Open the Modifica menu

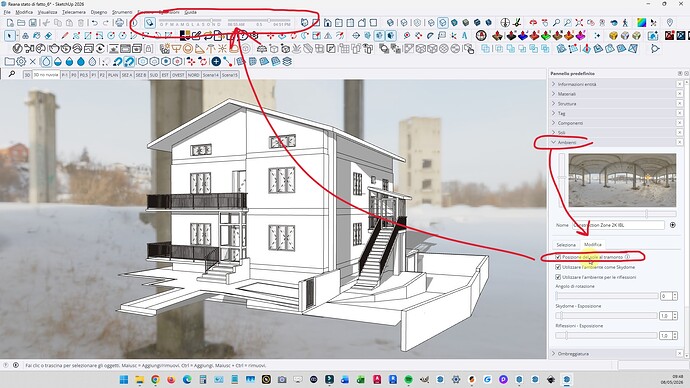[24, 12]
